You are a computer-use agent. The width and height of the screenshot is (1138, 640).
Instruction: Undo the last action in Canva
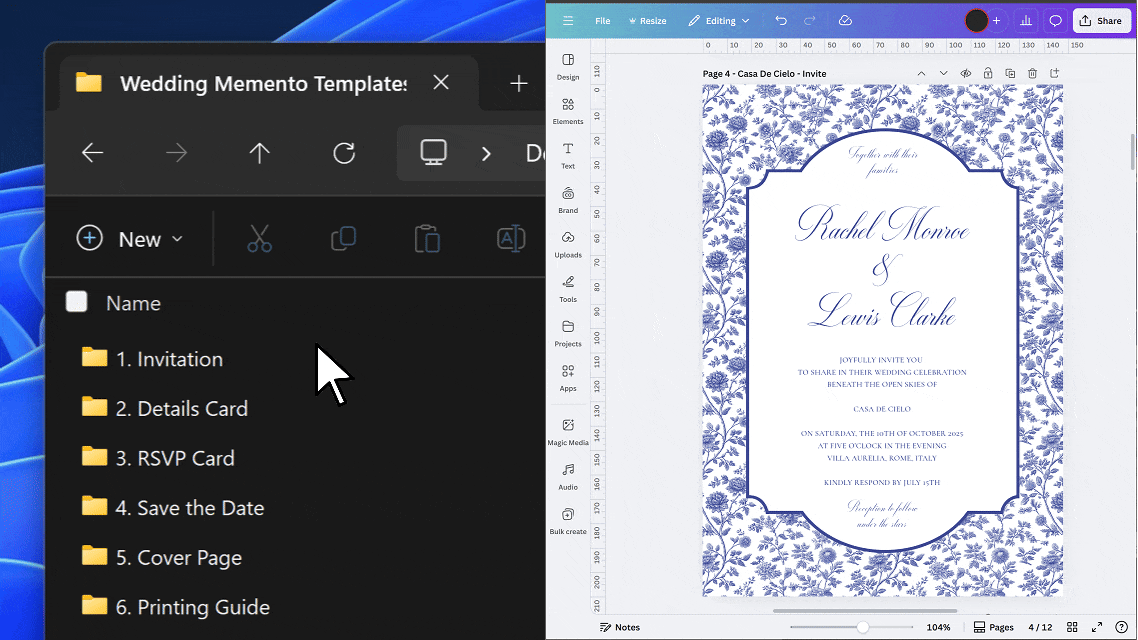781,21
